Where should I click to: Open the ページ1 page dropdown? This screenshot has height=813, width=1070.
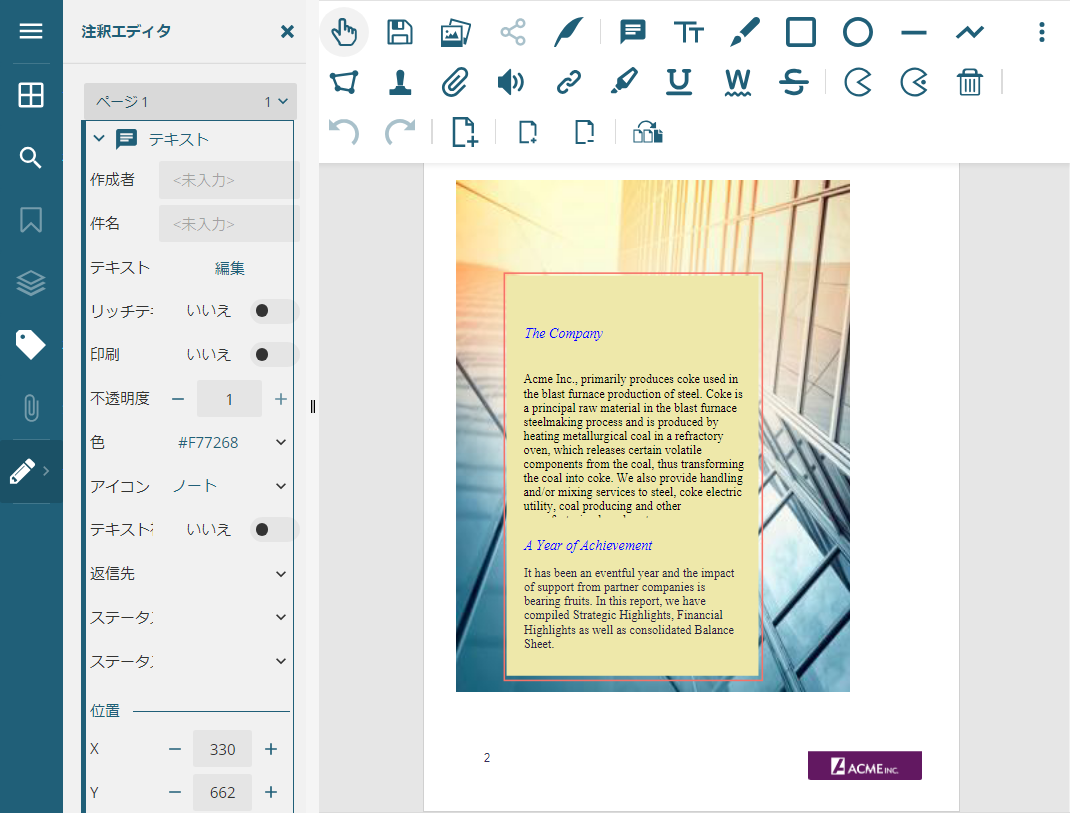pyautogui.click(x=190, y=102)
